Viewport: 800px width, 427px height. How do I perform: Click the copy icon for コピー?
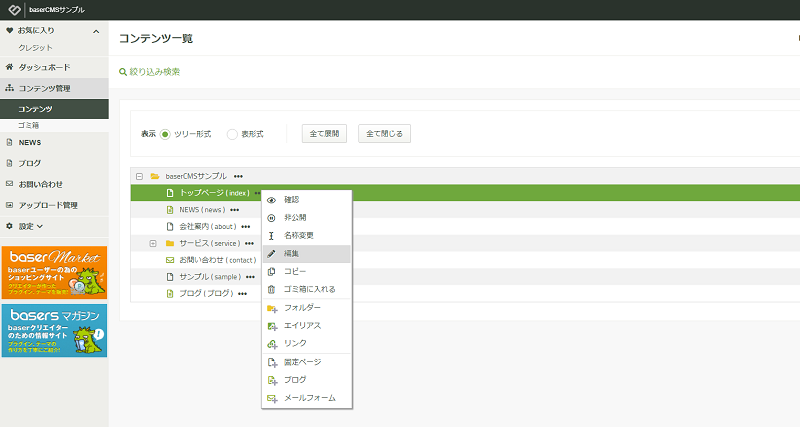click(x=271, y=271)
